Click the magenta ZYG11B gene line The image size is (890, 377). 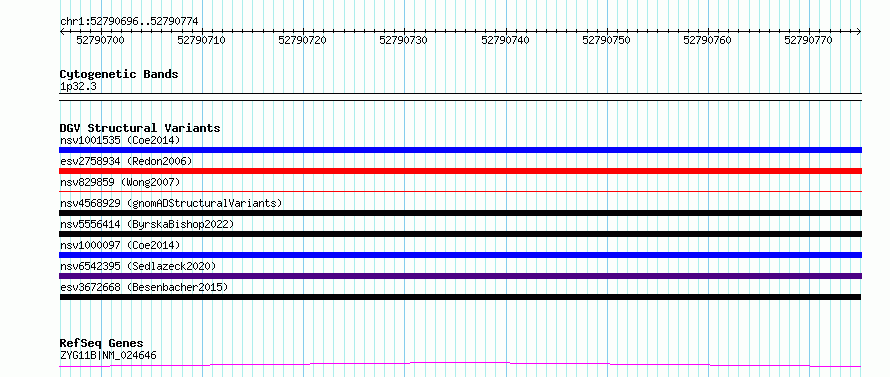coord(460,364)
